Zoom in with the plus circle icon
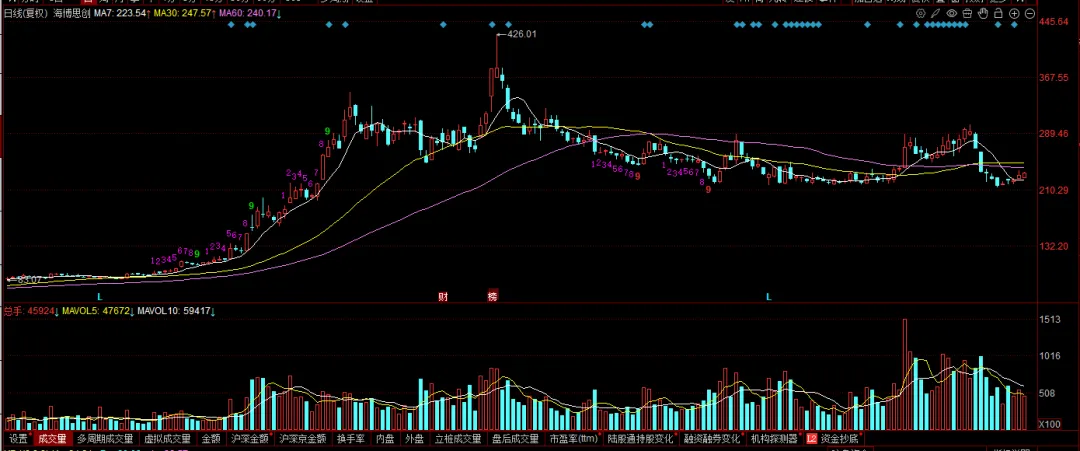1080x451 pixels. 1015,13
